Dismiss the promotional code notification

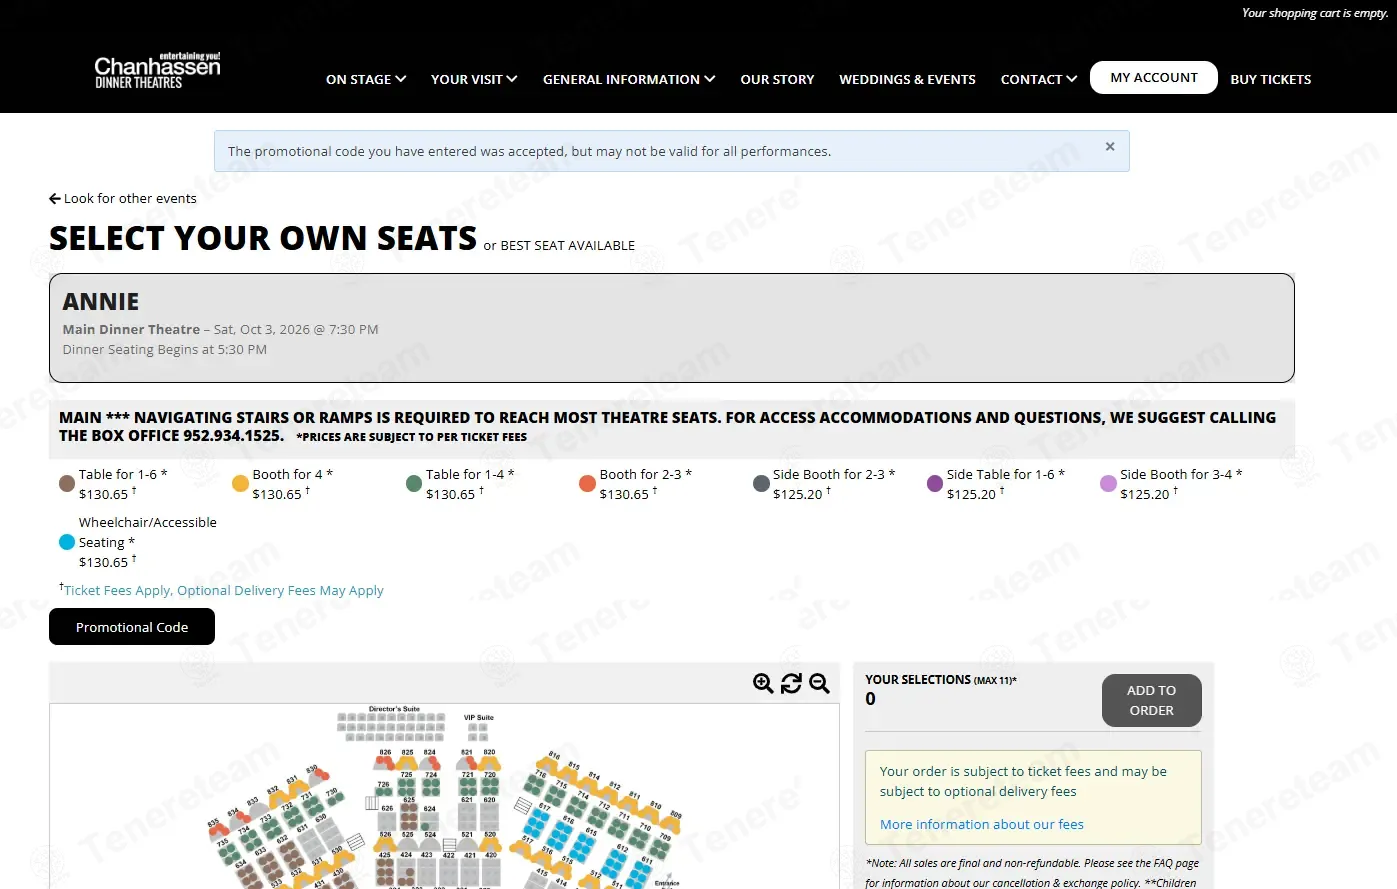point(1110,147)
